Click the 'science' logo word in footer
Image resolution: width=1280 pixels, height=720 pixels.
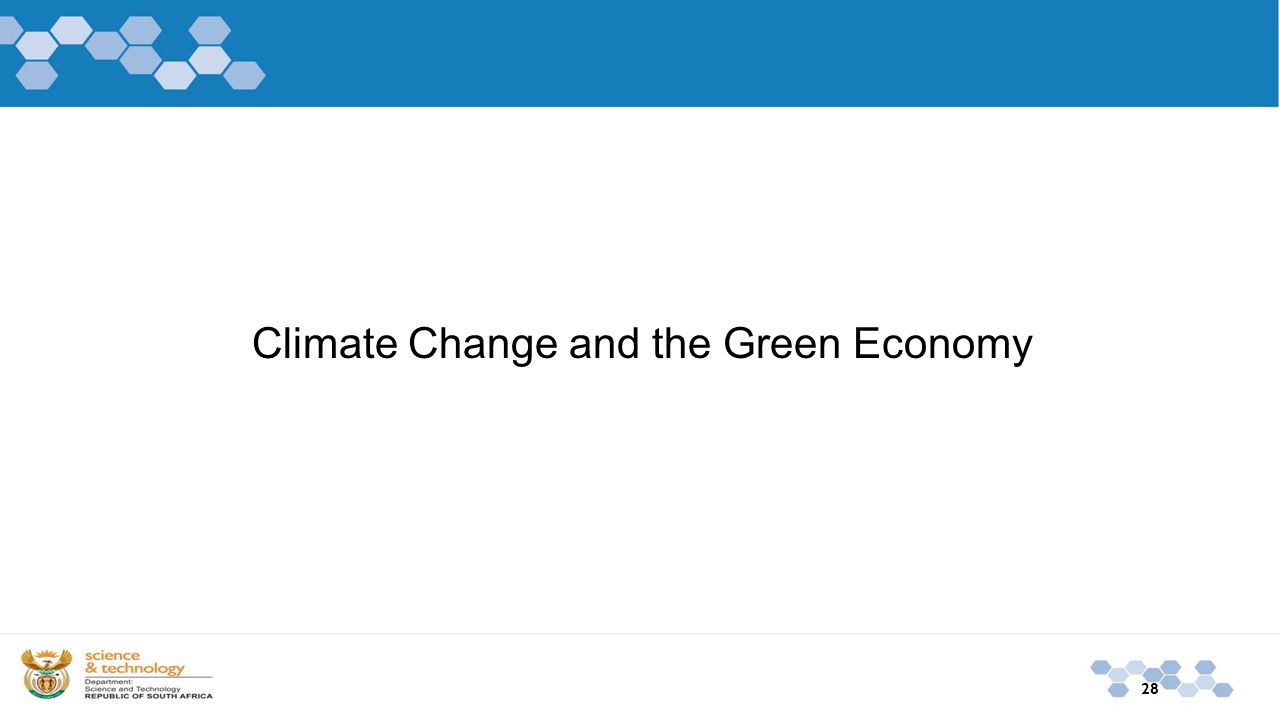(112, 656)
